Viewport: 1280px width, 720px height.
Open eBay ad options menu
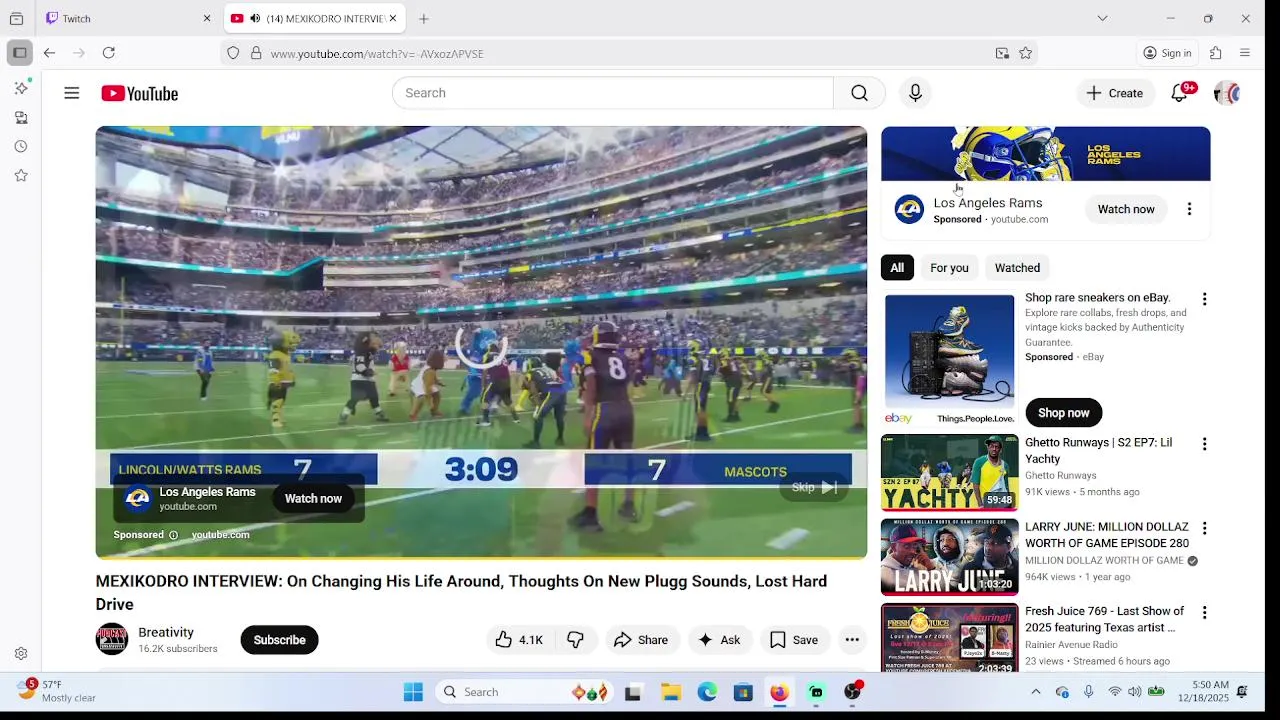coord(1204,299)
